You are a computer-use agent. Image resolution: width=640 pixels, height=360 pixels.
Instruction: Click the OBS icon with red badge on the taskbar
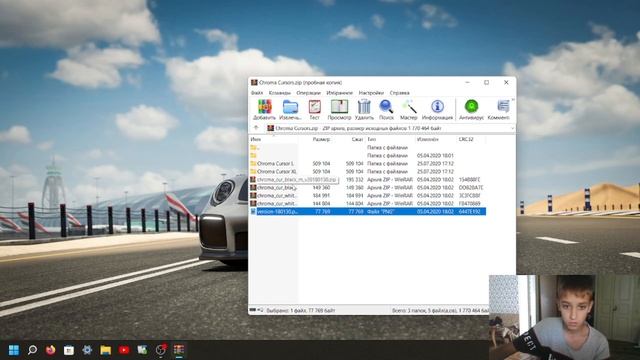pyautogui.click(x=161, y=350)
